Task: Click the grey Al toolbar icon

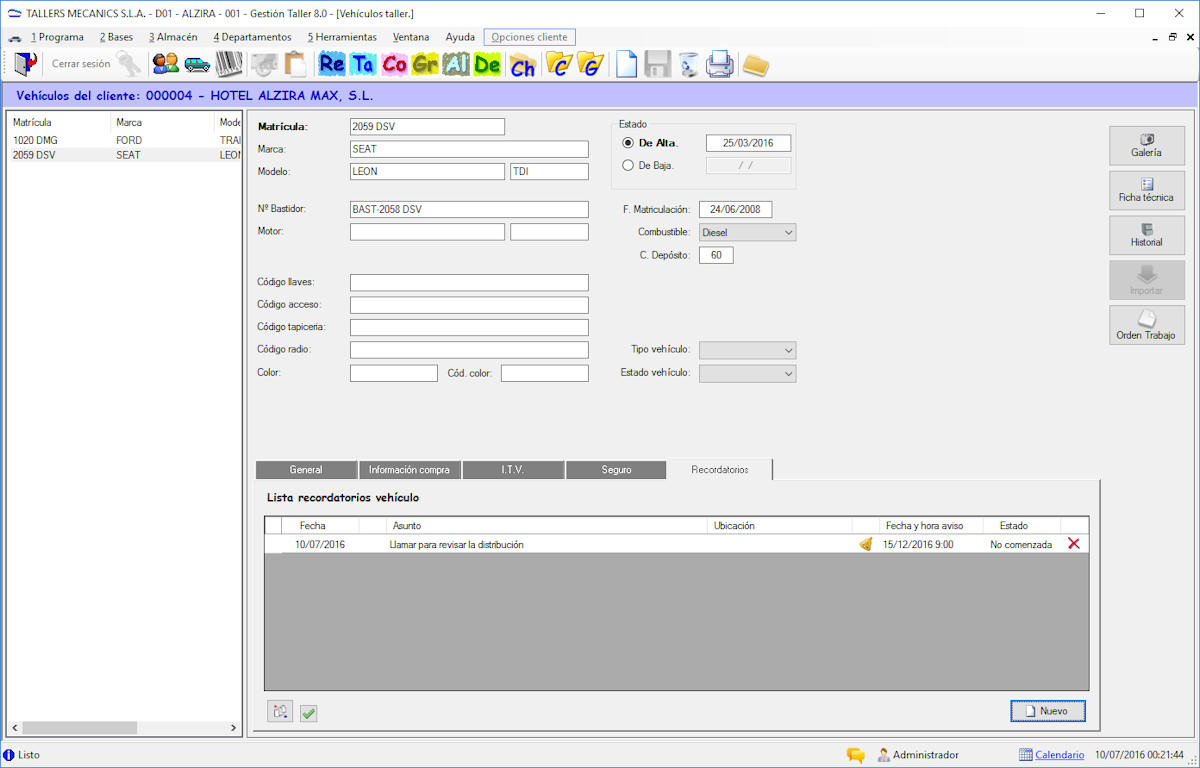Action: pos(456,64)
